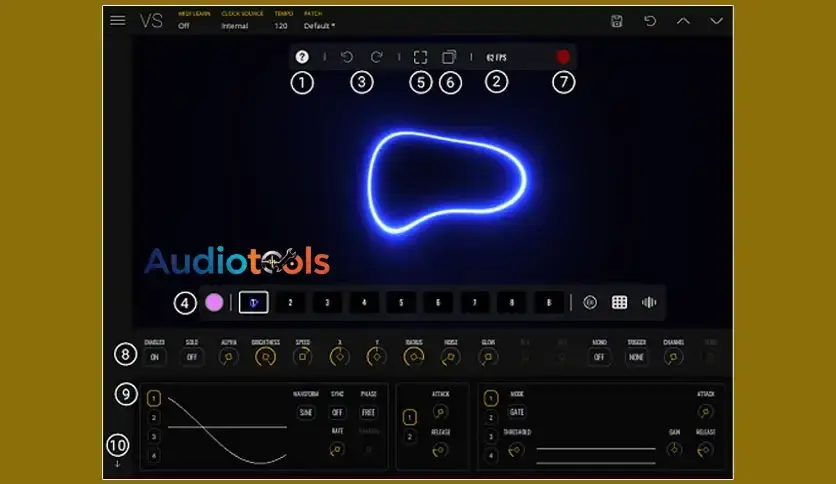Screen dimensions: 836x484
Task: Click the GATE mode button
Action: [x=517, y=412]
